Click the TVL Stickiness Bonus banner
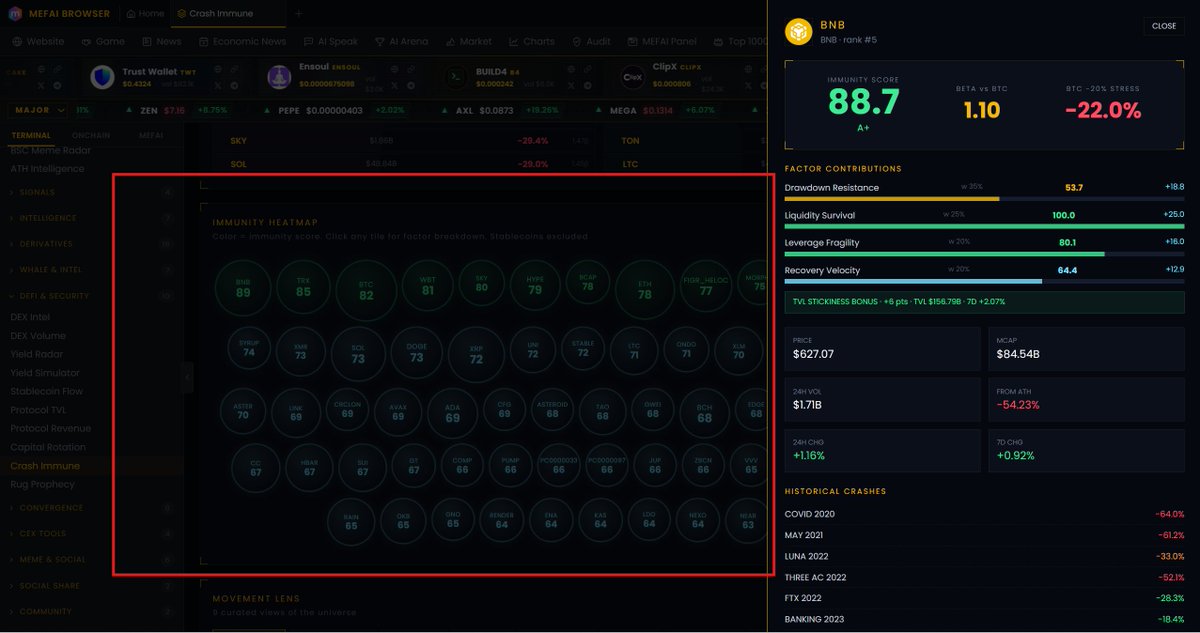 pyautogui.click(x=985, y=302)
